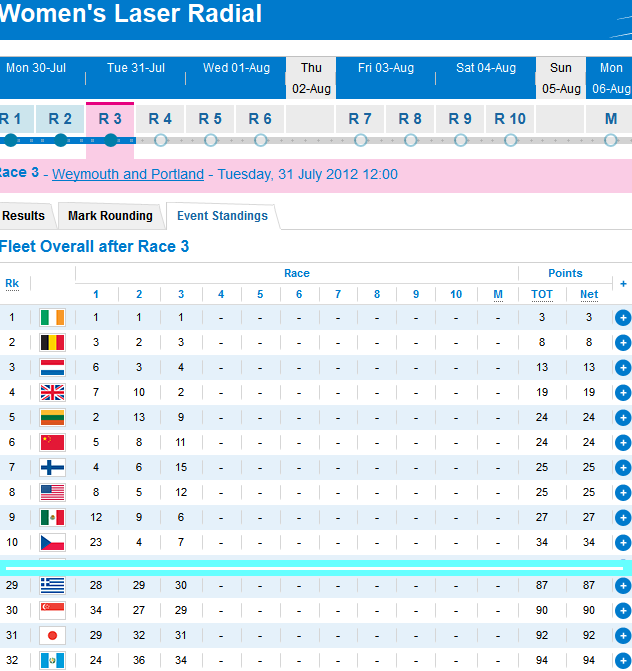Expand details for rank 32 row

coord(623,661)
